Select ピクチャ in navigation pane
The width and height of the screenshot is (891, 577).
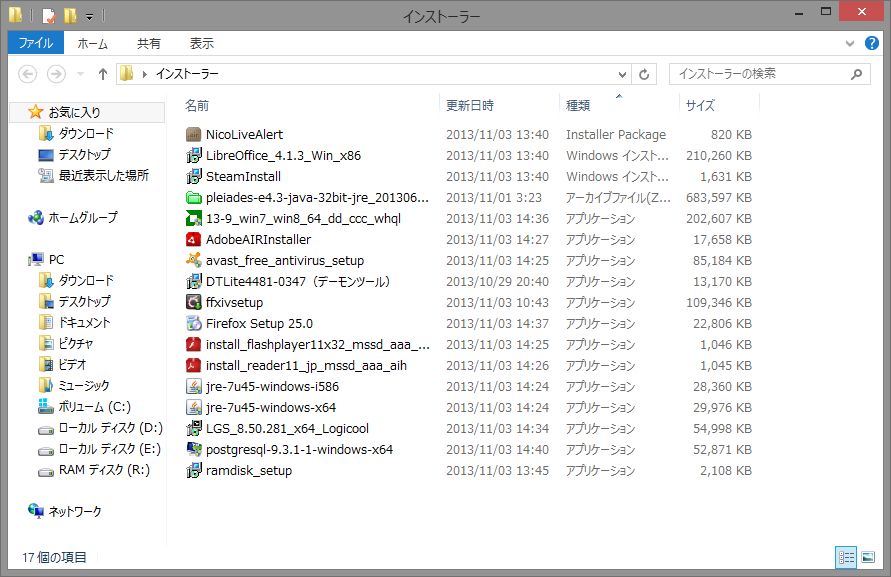coord(76,344)
